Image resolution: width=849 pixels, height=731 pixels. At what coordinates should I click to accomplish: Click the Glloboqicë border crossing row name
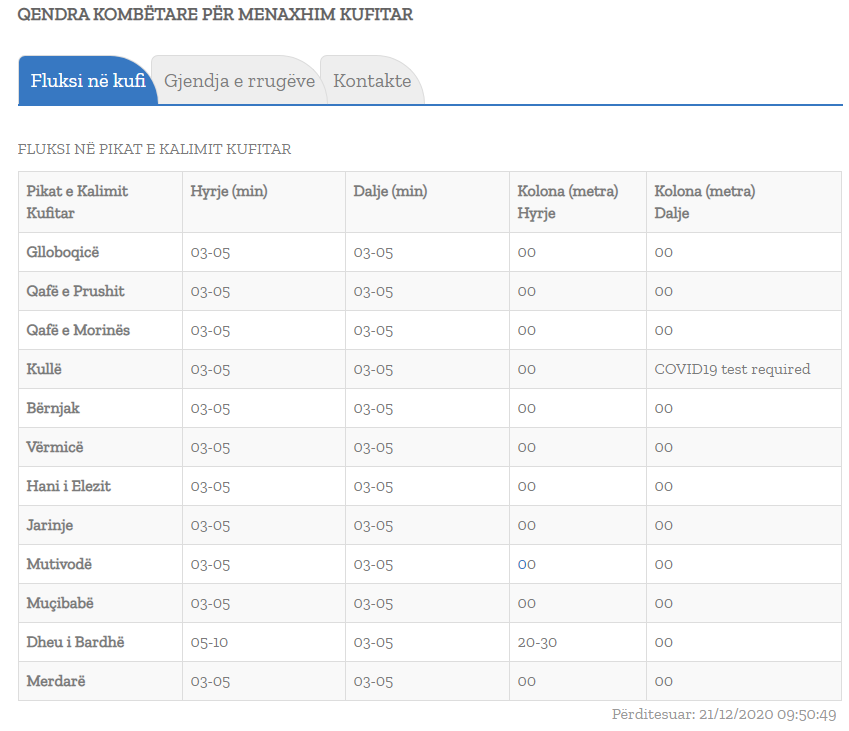click(63, 252)
